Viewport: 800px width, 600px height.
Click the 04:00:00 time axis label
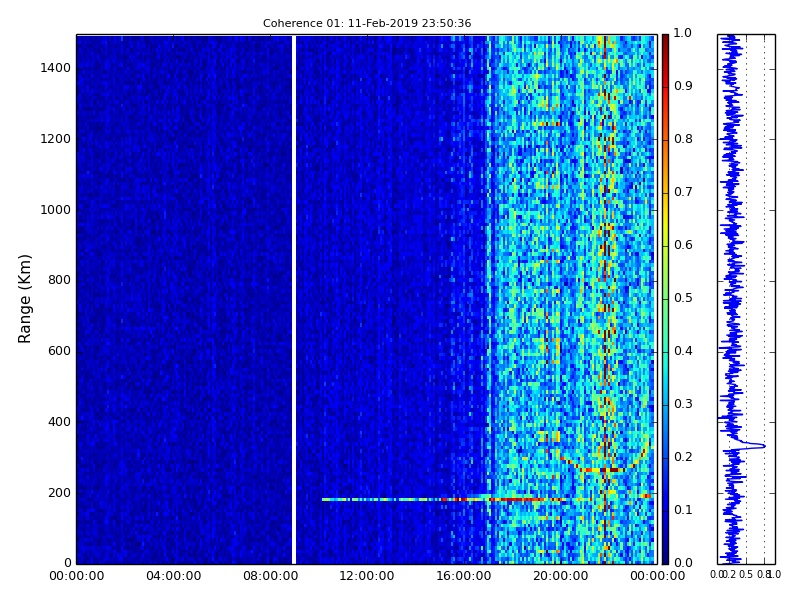(173, 576)
